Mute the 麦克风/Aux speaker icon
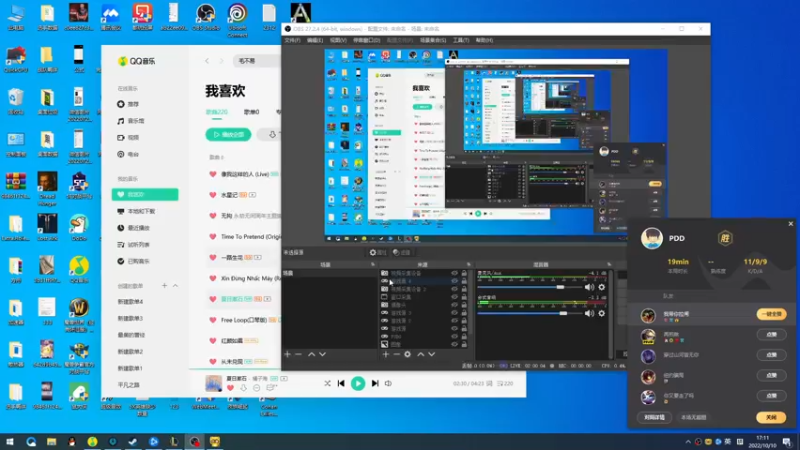The height and width of the screenshot is (450, 800). 589,287
